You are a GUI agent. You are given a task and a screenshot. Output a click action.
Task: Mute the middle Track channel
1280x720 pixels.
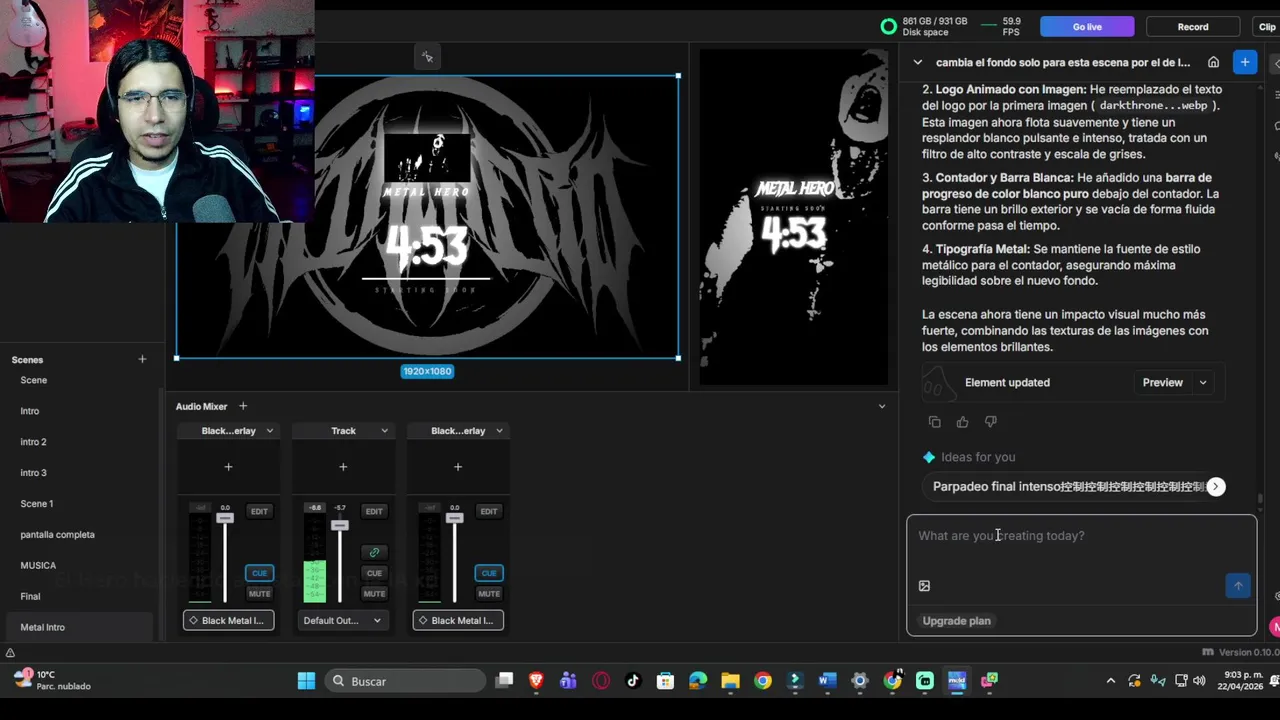[374, 594]
